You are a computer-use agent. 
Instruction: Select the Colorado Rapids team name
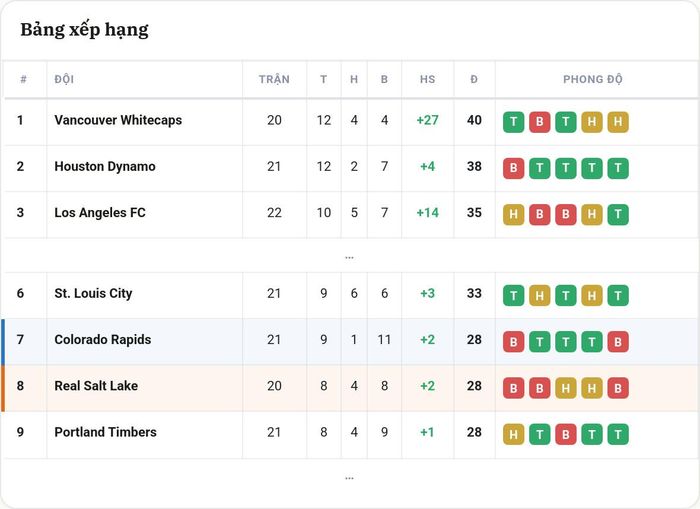(103, 340)
